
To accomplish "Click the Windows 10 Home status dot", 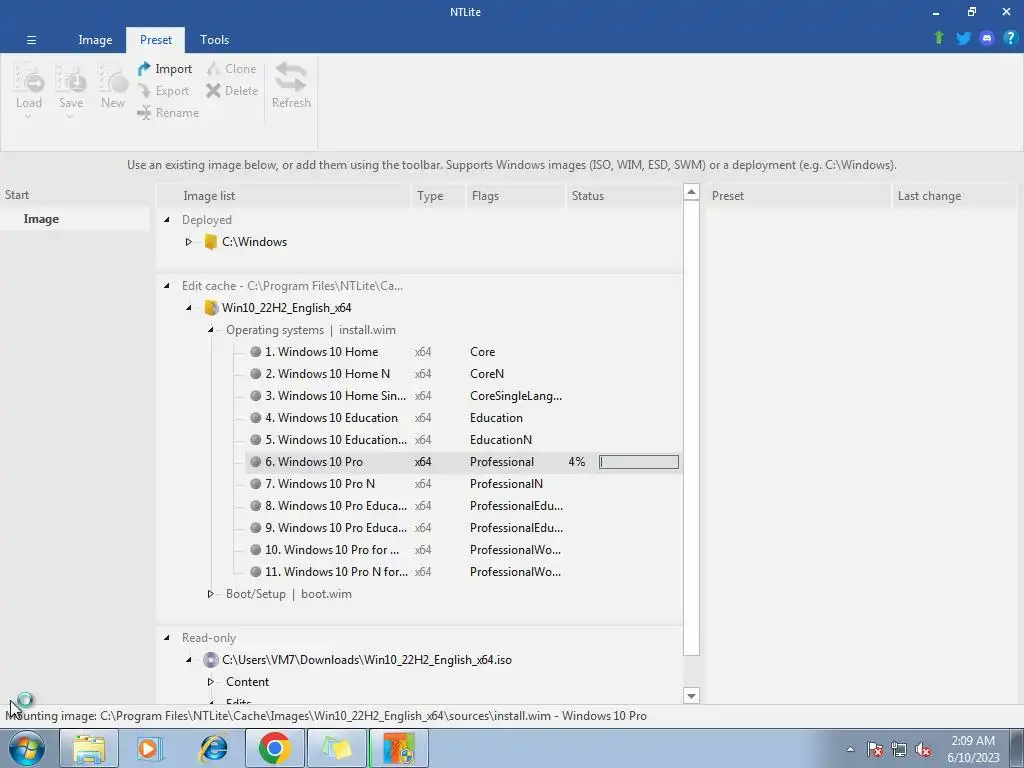I will 255,352.
